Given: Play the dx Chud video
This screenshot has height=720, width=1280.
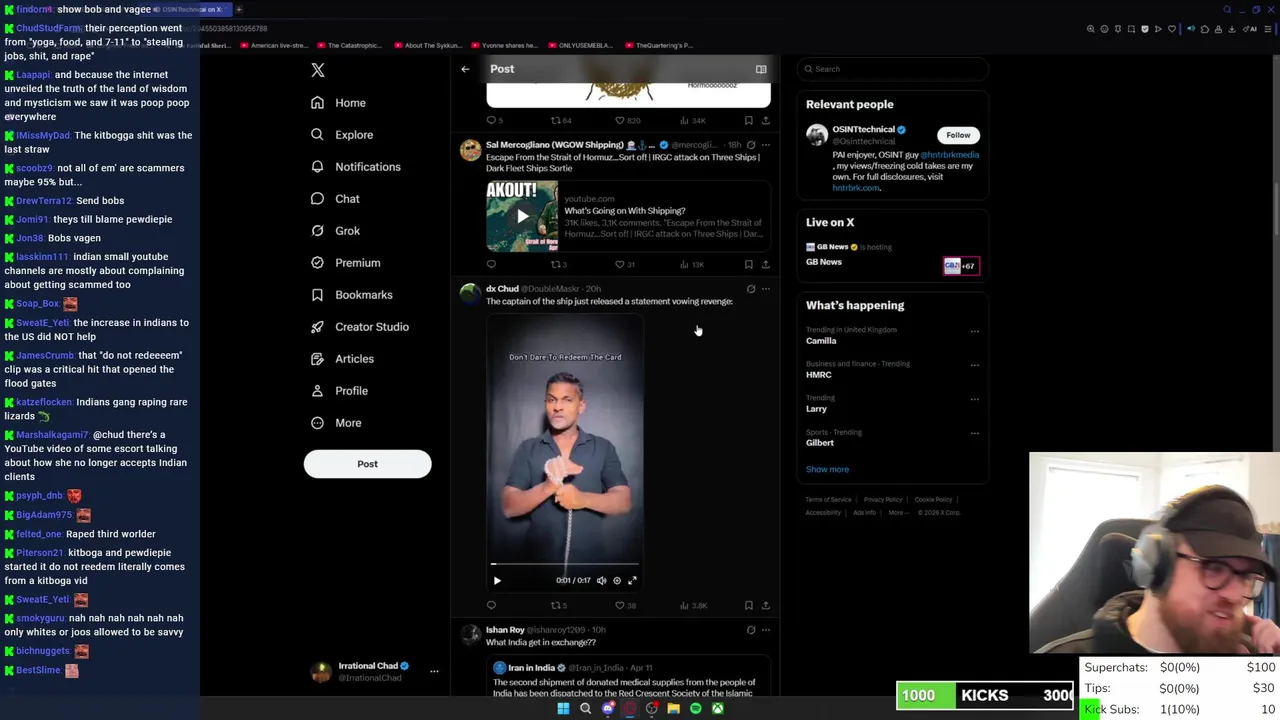Looking at the screenshot, I should tap(497, 580).
